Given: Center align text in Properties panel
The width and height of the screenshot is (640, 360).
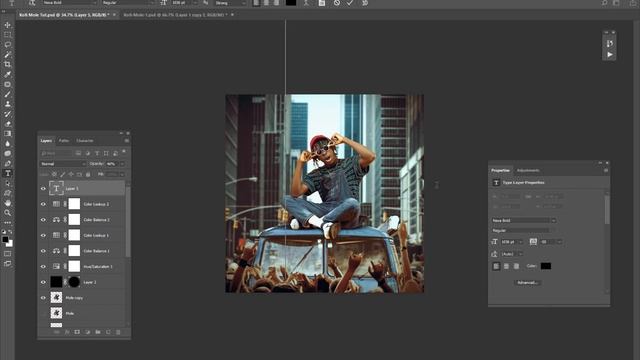Looking at the screenshot, I should tap(507, 266).
